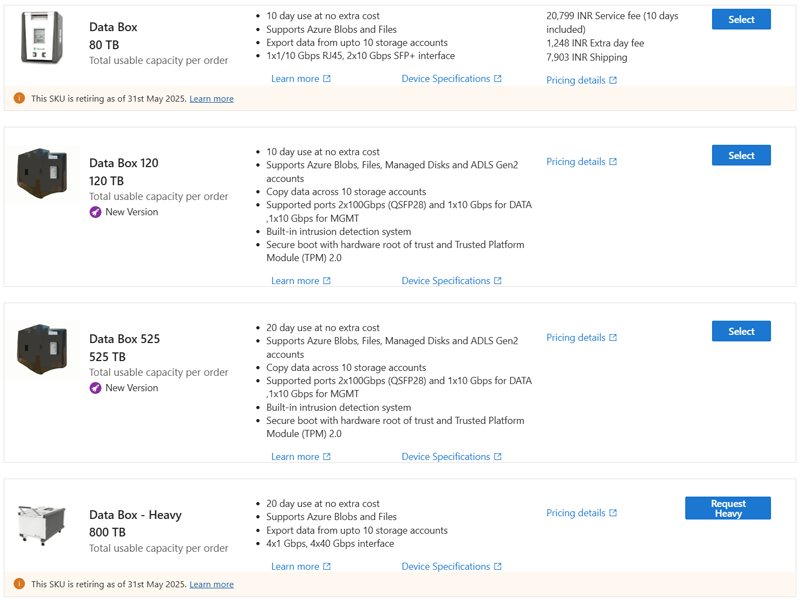Open Learn more for Data Box 120
This screenshot has width=800, height=602.
pyautogui.click(x=300, y=281)
